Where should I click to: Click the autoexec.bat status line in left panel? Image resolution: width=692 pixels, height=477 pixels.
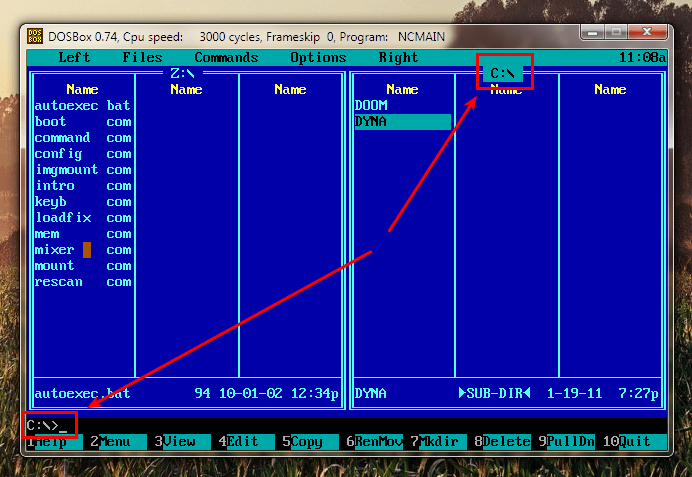[187, 394]
